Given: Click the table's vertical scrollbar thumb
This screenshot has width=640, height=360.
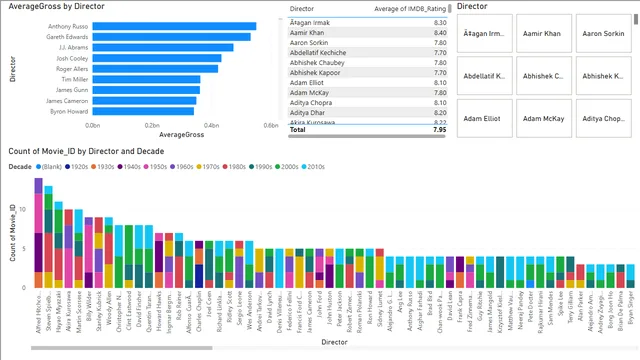Looking at the screenshot, I should (x=449, y=8).
